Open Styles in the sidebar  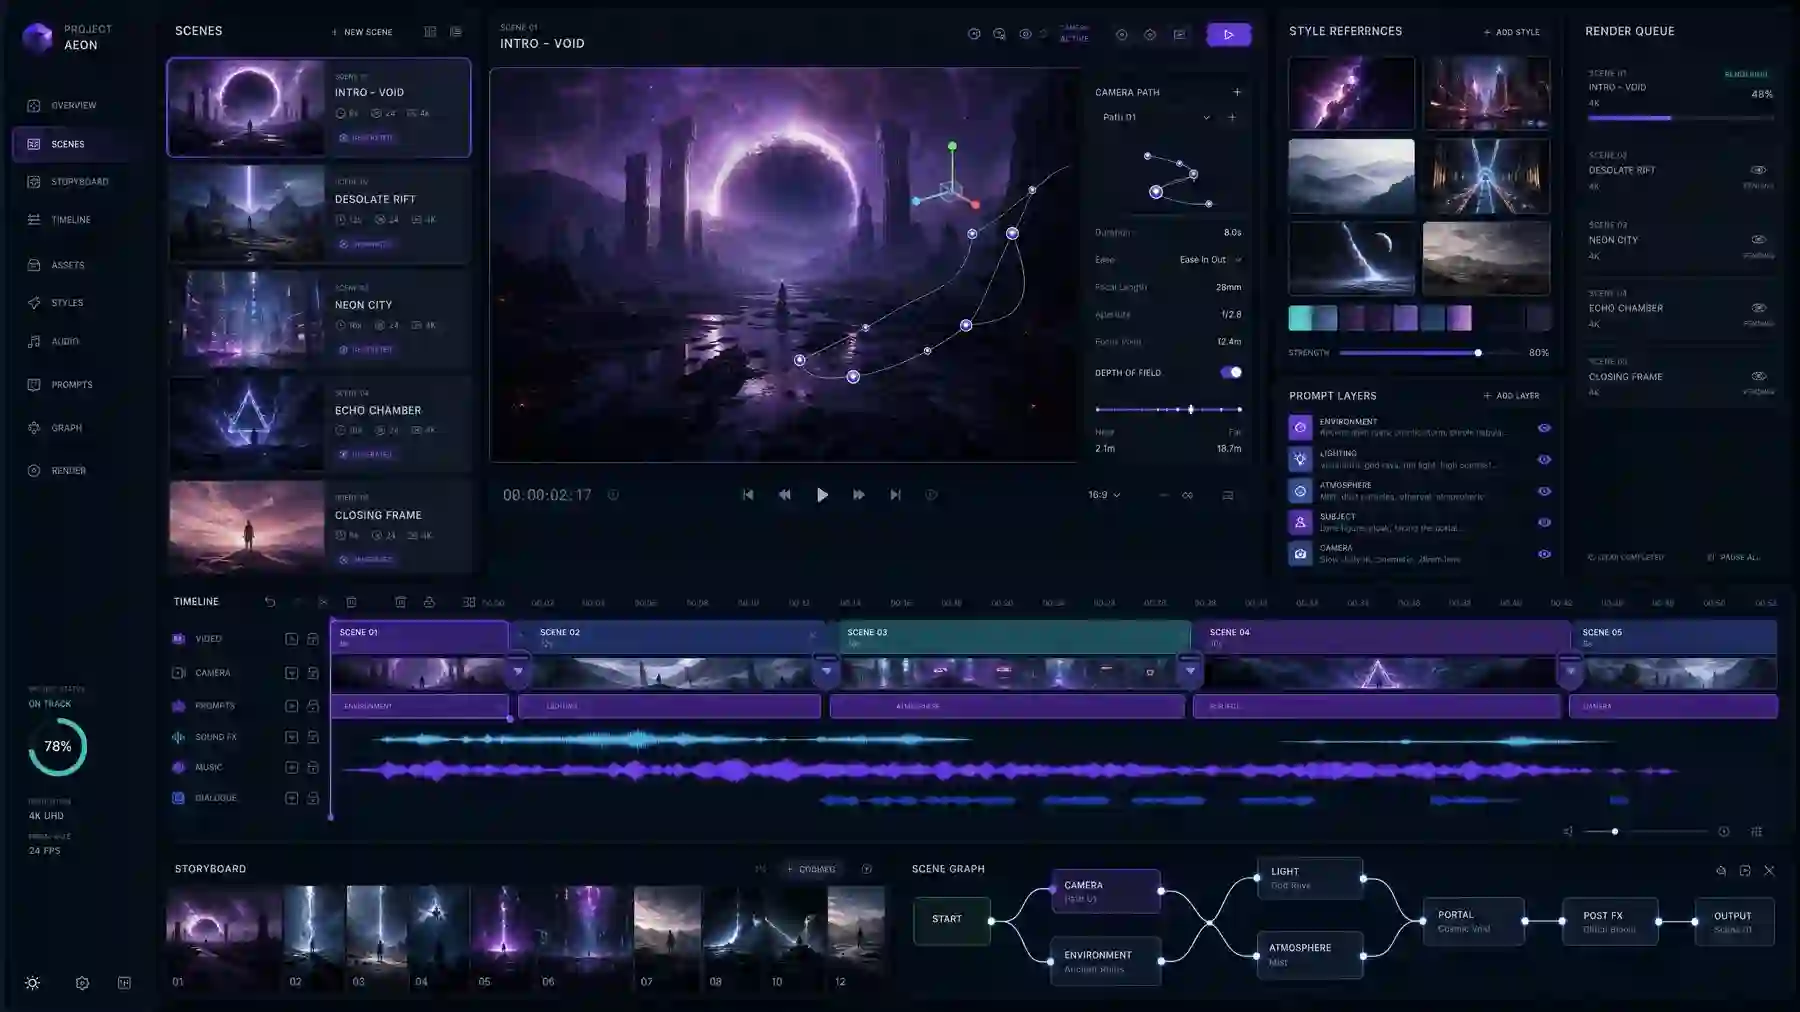(x=55, y=303)
